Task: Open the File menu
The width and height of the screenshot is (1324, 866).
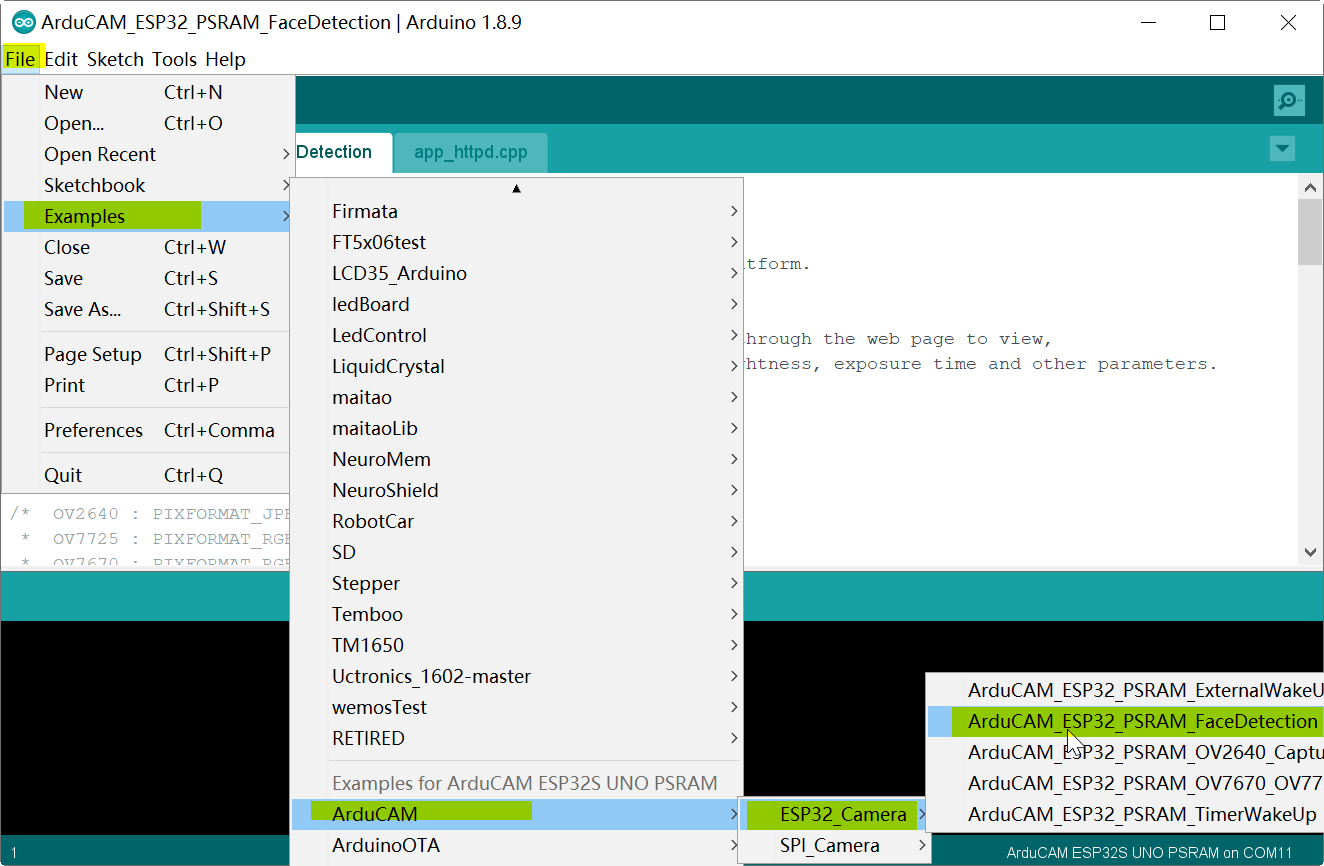Action: coord(20,59)
